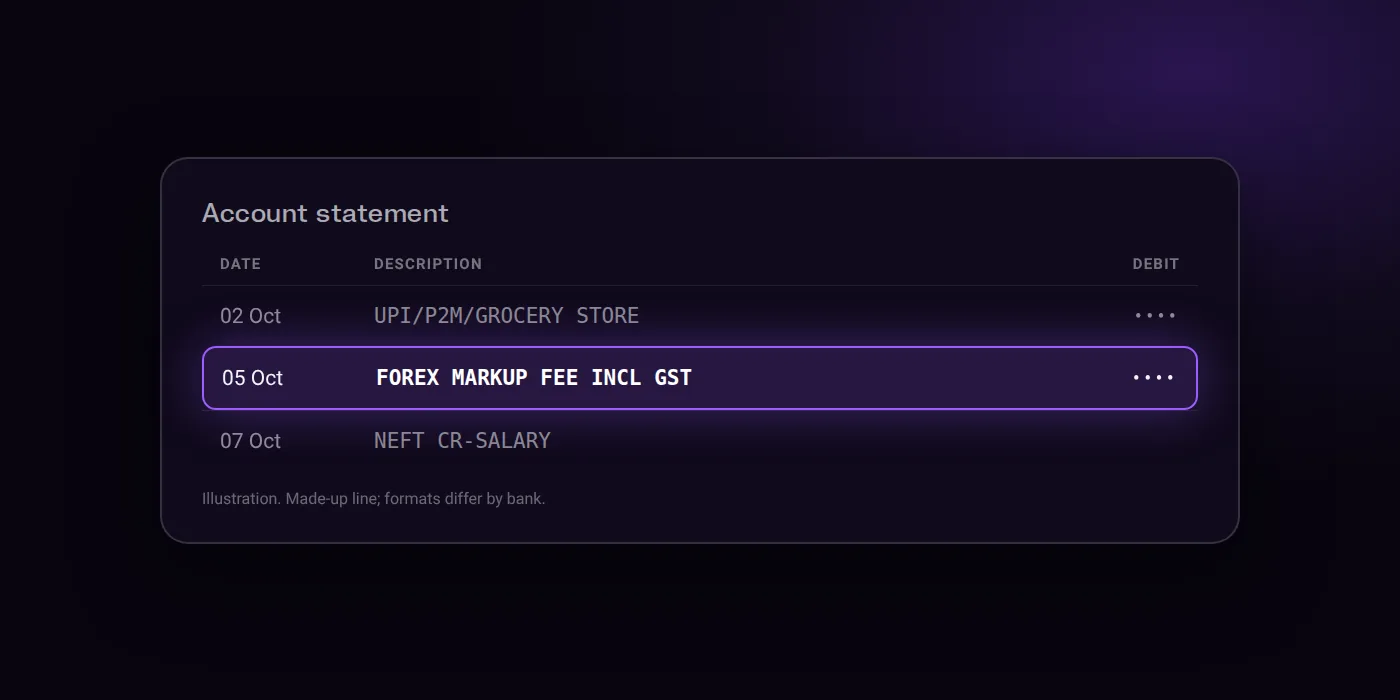The height and width of the screenshot is (700, 1400).
Task: Click the illustration disclaimer footnote text
Action: point(374,498)
